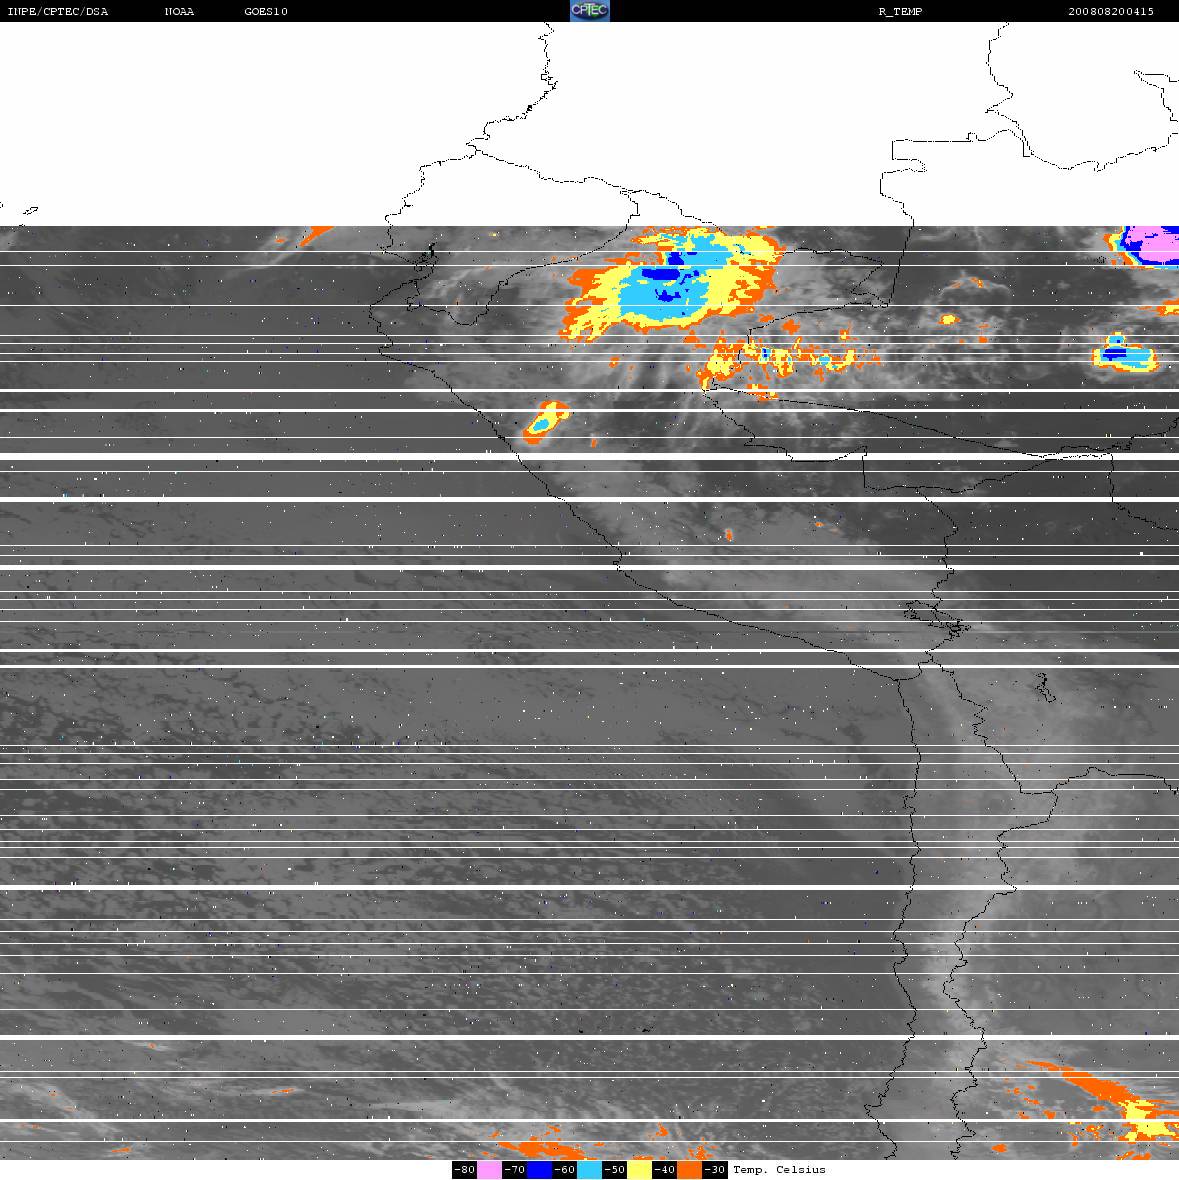Select the pink legend color swatch
This screenshot has height=1180, width=1179.
point(489,1169)
